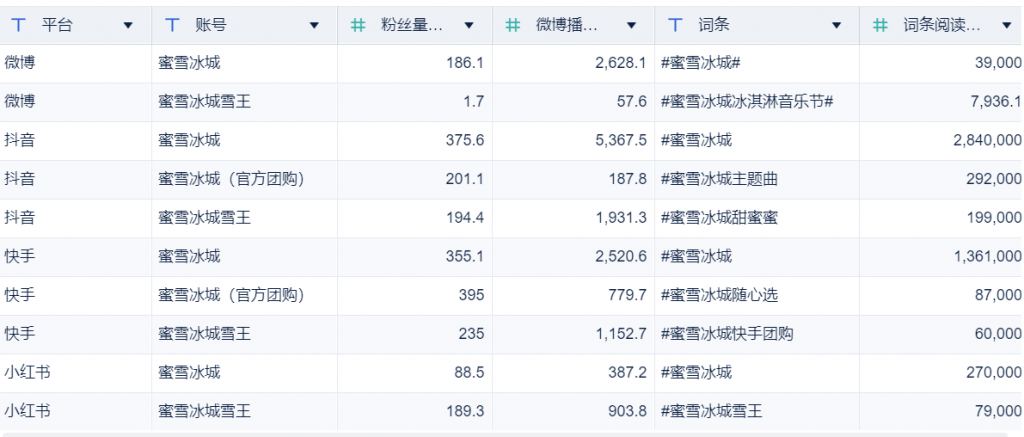Image resolution: width=1024 pixels, height=437 pixels.
Task: Select the value 1,152.7
Action: click(620, 334)
